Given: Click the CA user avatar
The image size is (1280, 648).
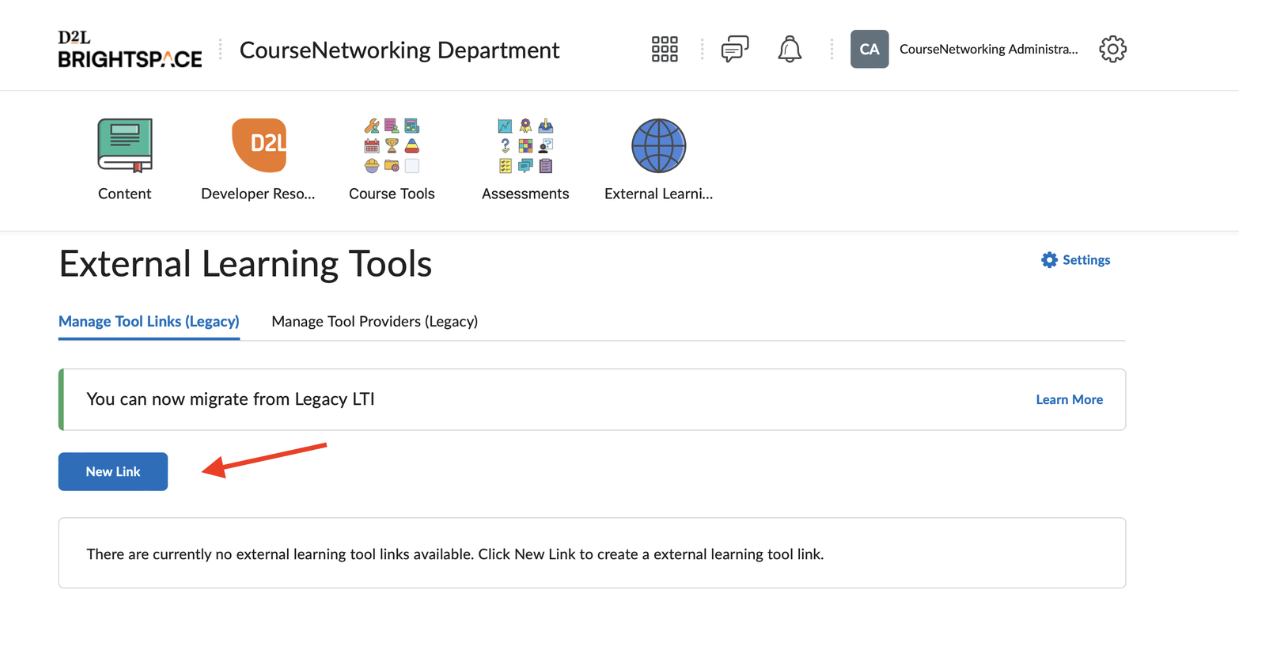Looking at the screenshot, I should pyautogui.click(x=869, y=49).
